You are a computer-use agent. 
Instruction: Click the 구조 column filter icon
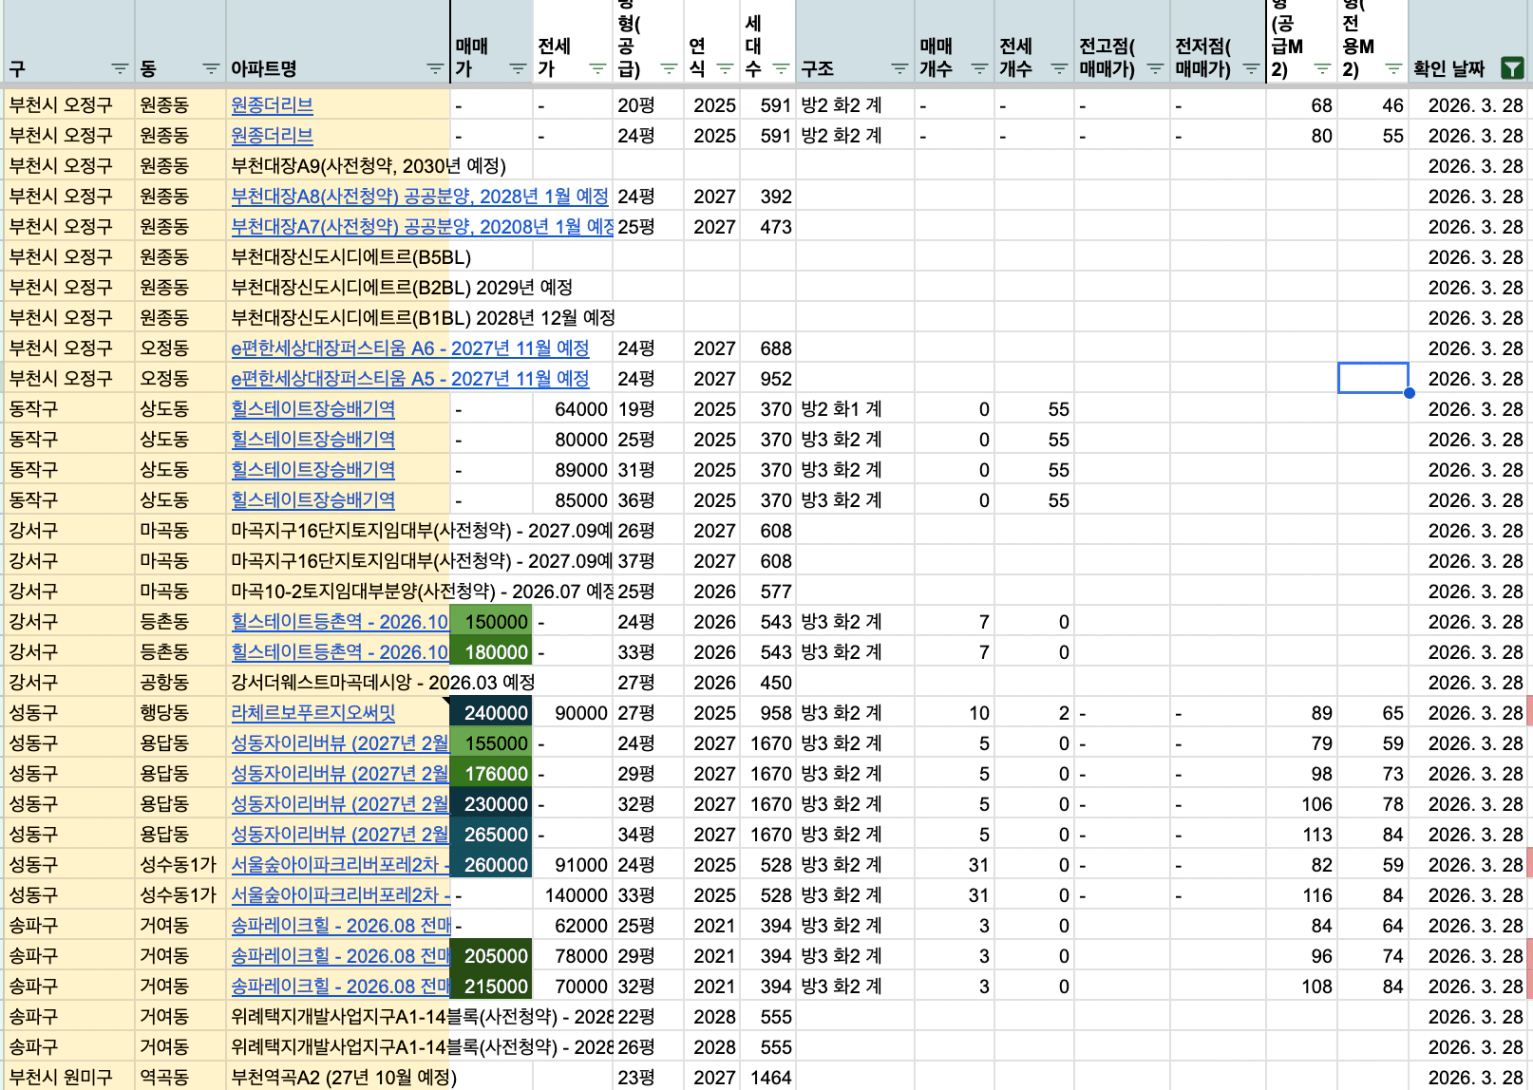[x=899, y=69]
